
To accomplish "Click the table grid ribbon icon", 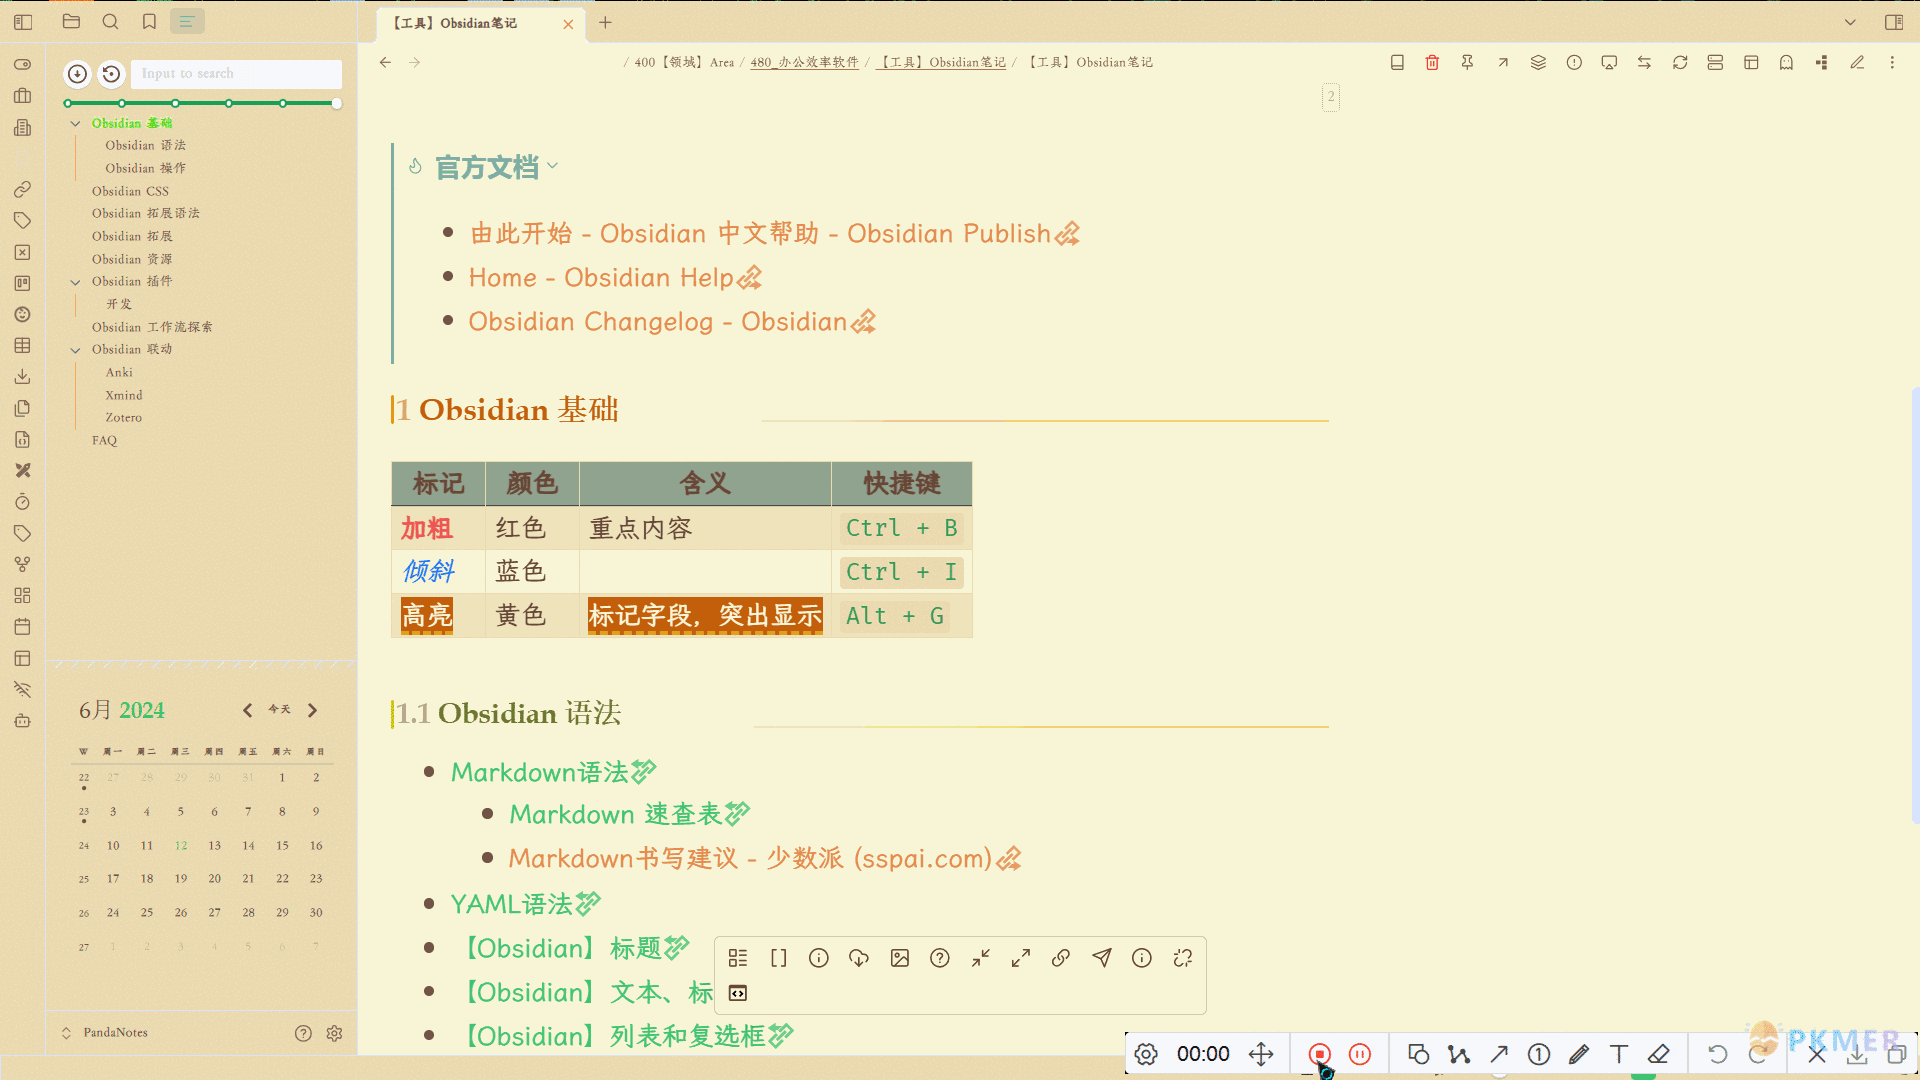I will [x=22, y=345].
